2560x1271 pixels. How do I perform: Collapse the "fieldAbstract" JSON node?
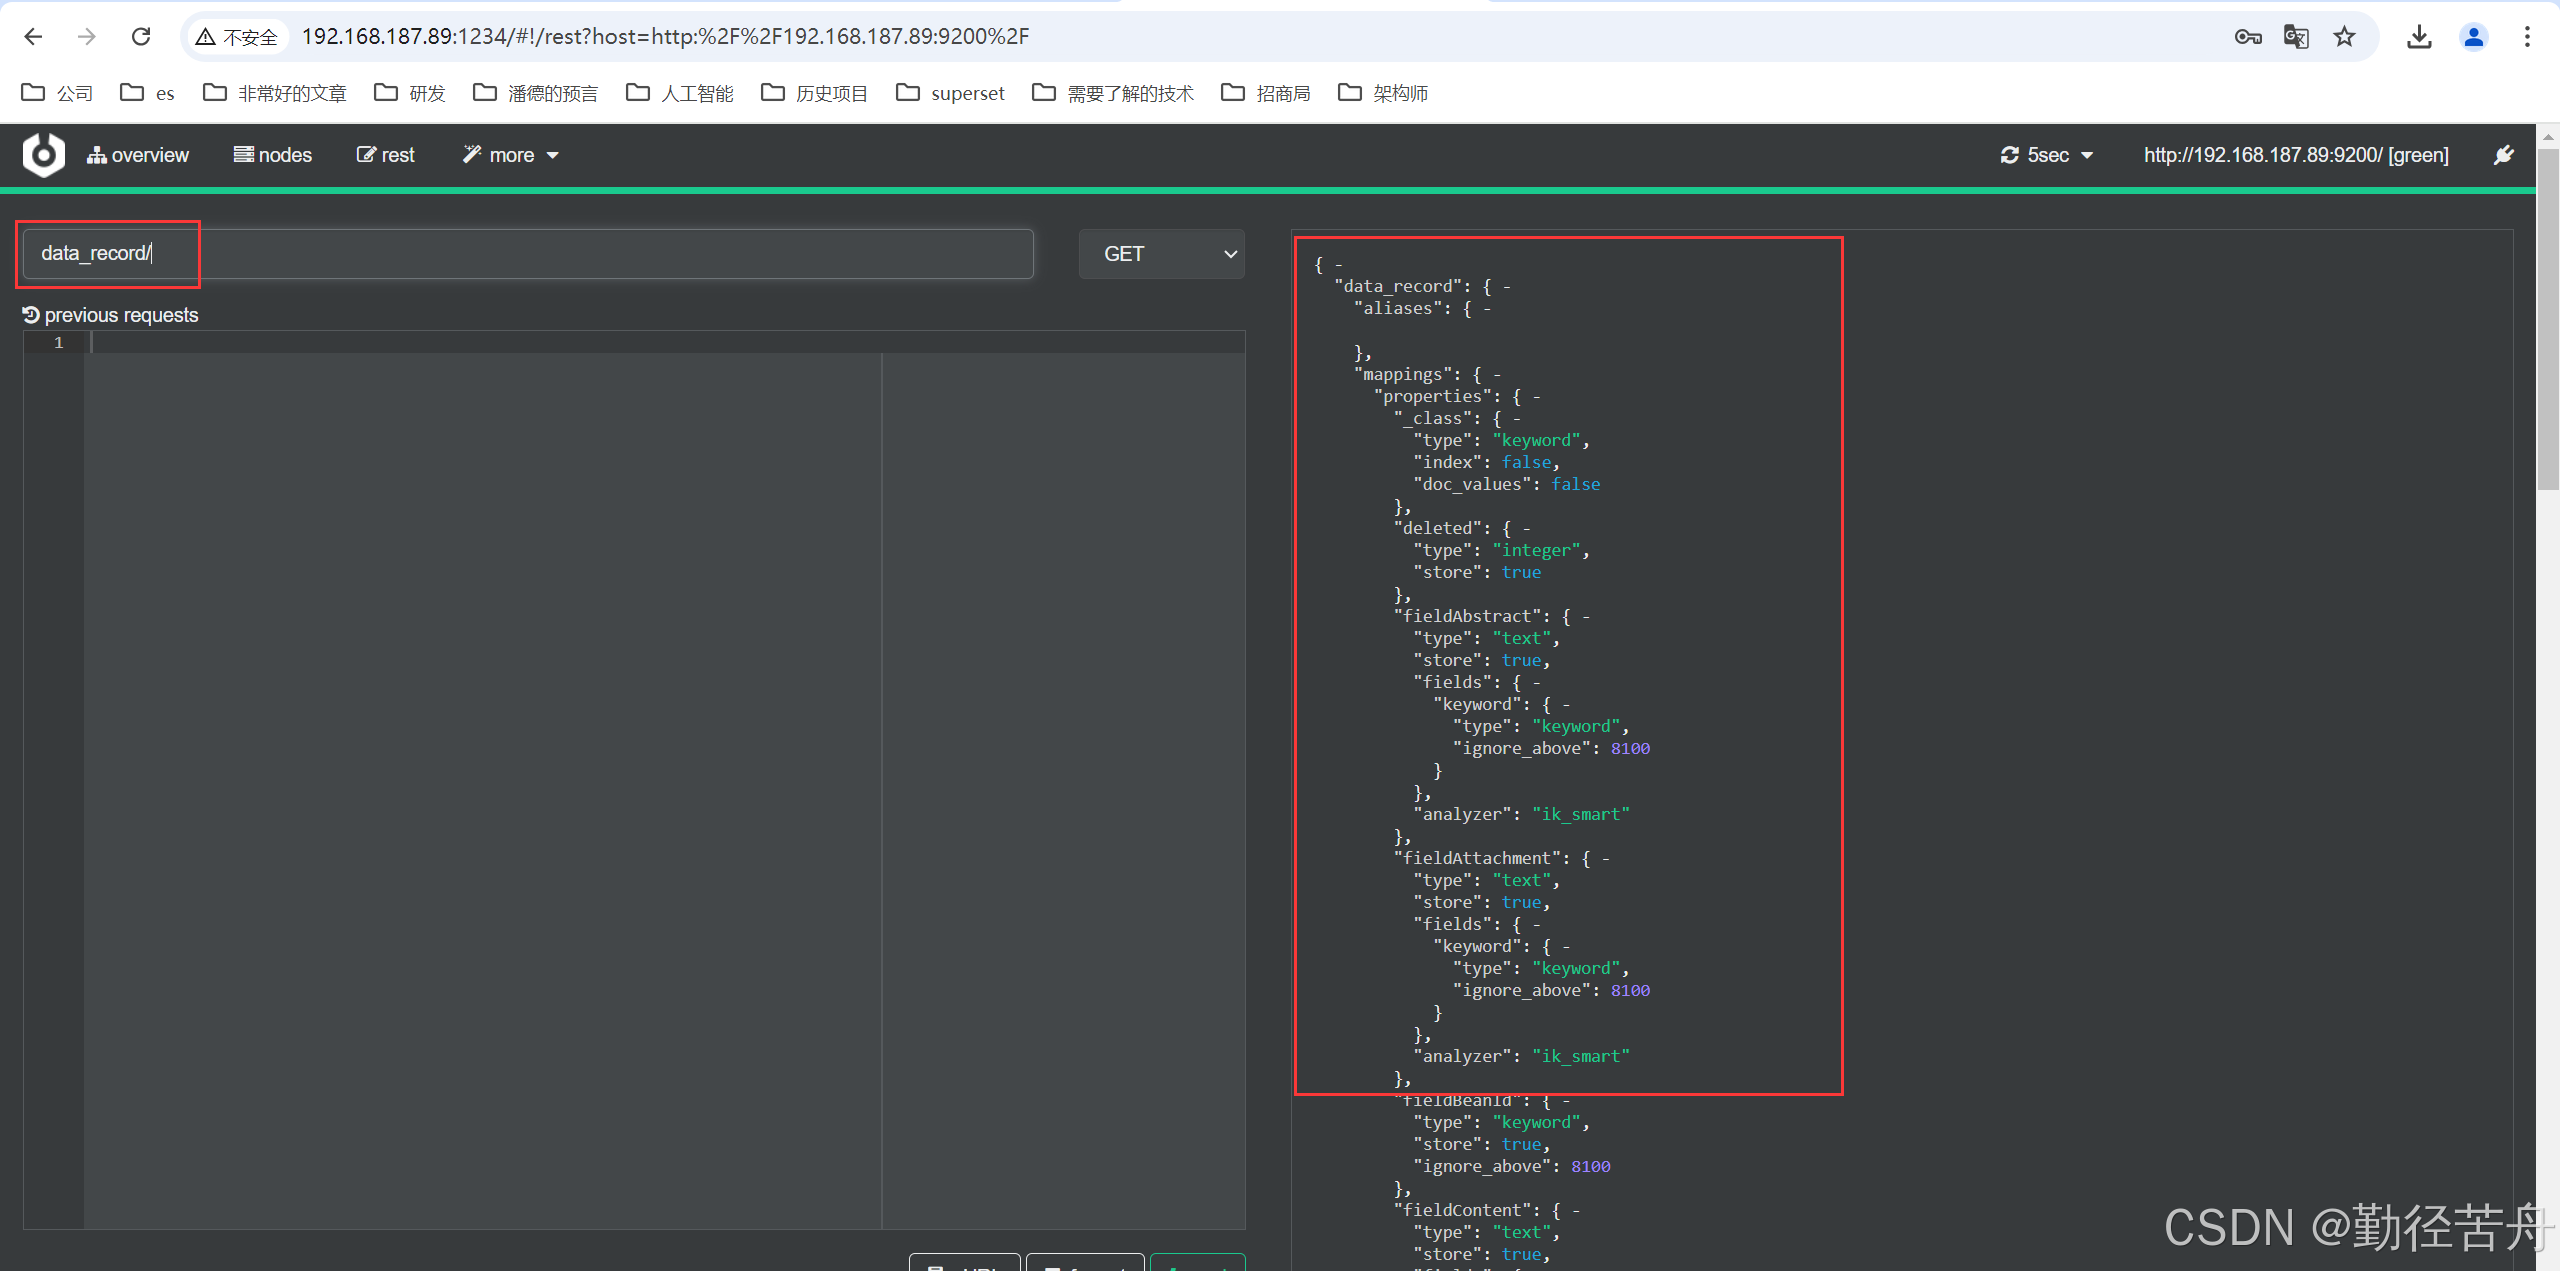tap(1586, 617)
